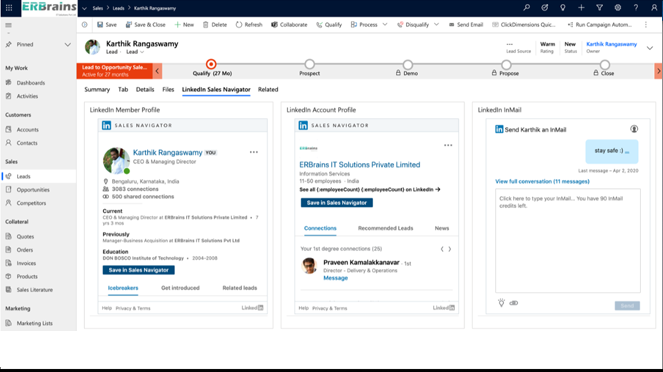Open Quotes in sidebar
Screen dimensions: 663x372
pyautogui.click(x=25, y=236)
